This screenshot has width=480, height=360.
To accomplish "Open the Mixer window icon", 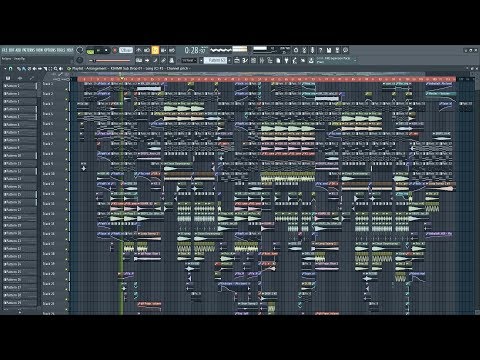I will pyautogui.click(x=262, y=60).
